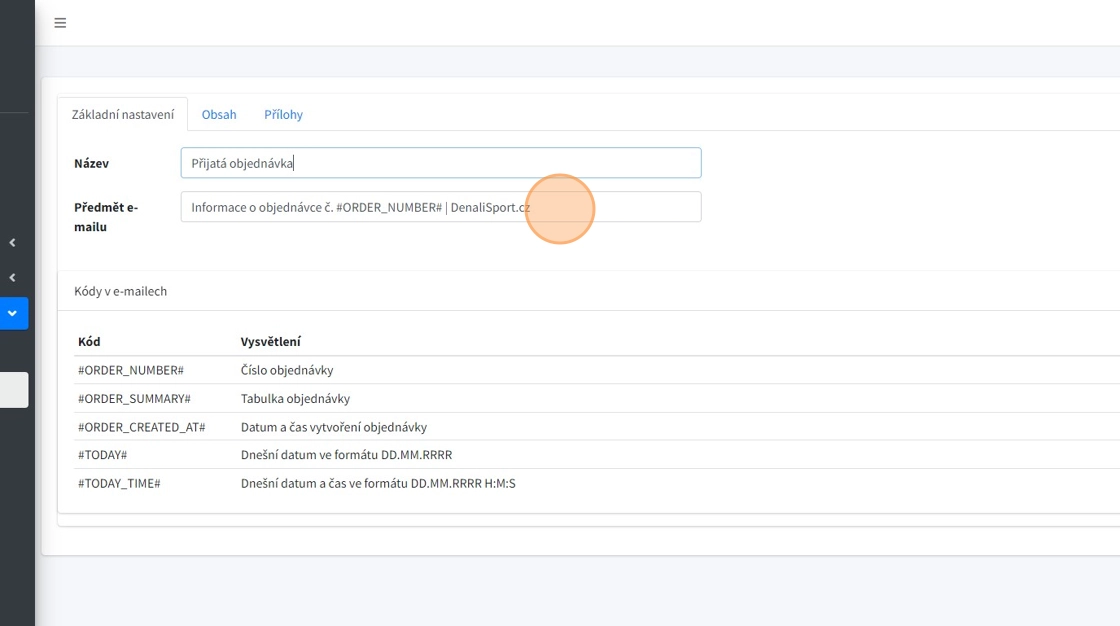The image size is (1120, 626).
Task: Toggle the hamburger sidebar menu icon
Action: [60, 23]
